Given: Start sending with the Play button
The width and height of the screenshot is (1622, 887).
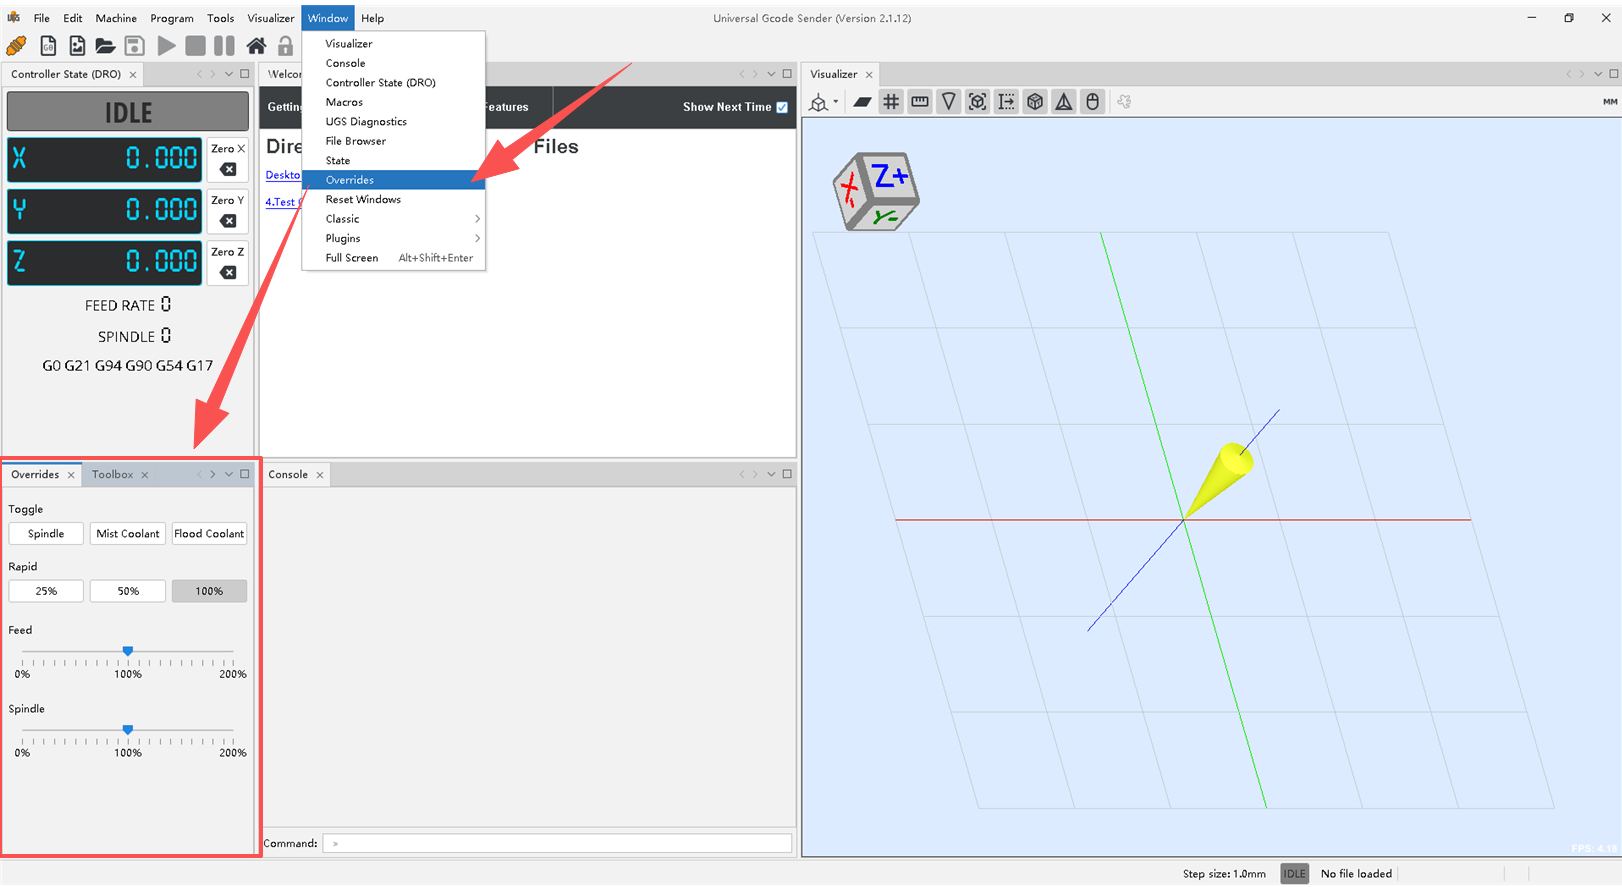Looking at the screenshot, I should pos(167,46).
